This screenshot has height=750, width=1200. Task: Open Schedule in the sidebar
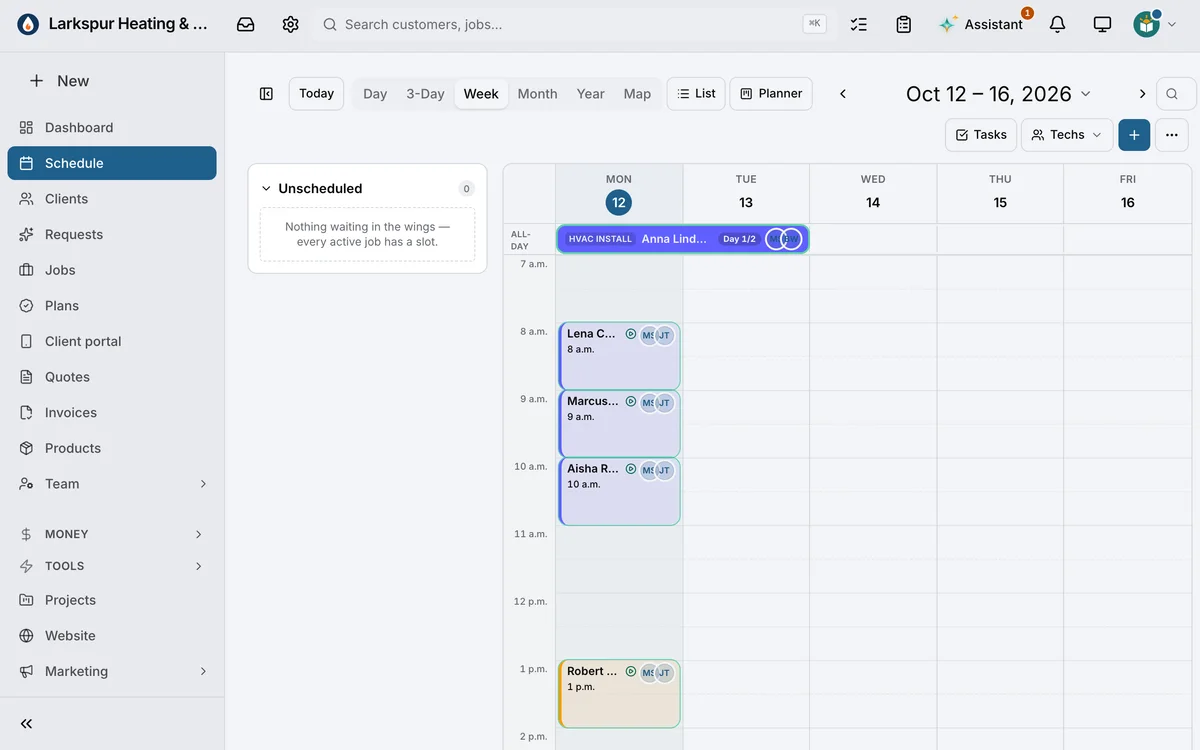pos(112,163)
